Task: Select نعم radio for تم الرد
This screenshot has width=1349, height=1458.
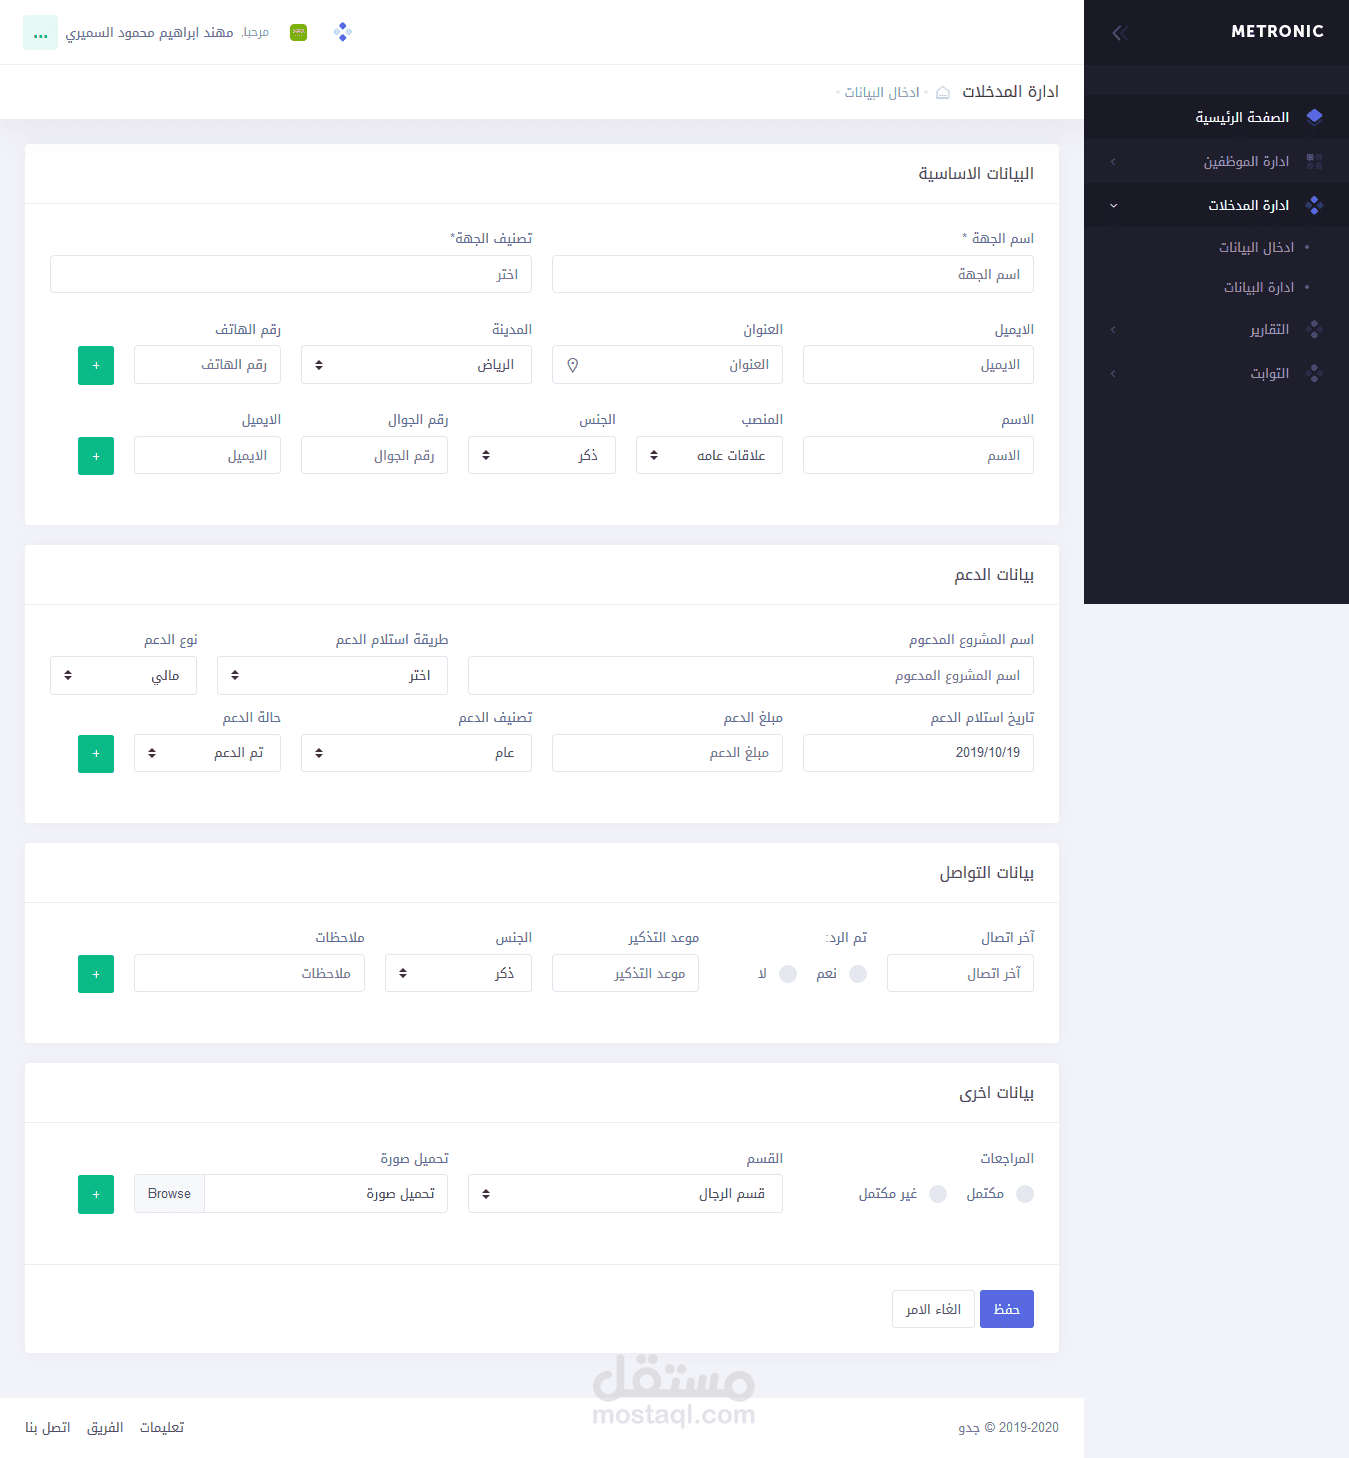Action: [x=858, y=974]
